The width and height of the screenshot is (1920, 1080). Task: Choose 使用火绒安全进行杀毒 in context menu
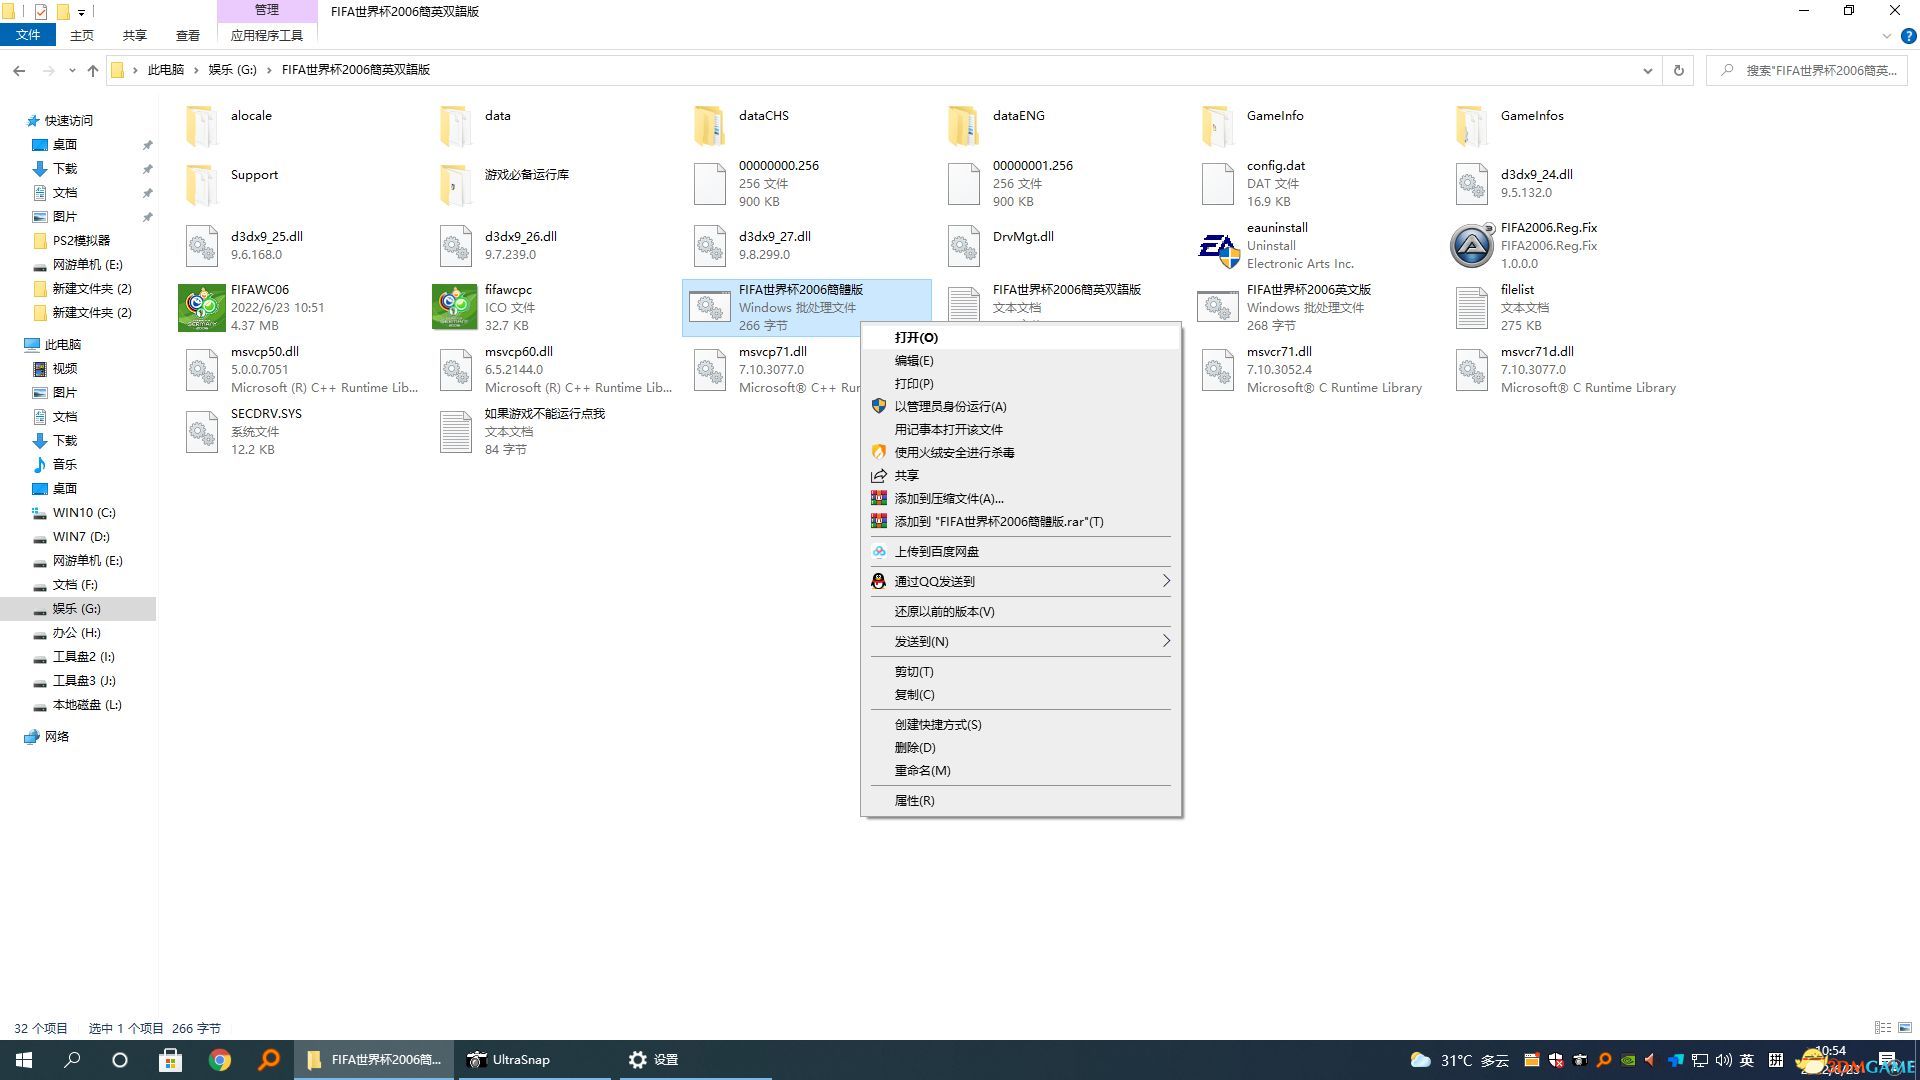tap(1021, 453)
